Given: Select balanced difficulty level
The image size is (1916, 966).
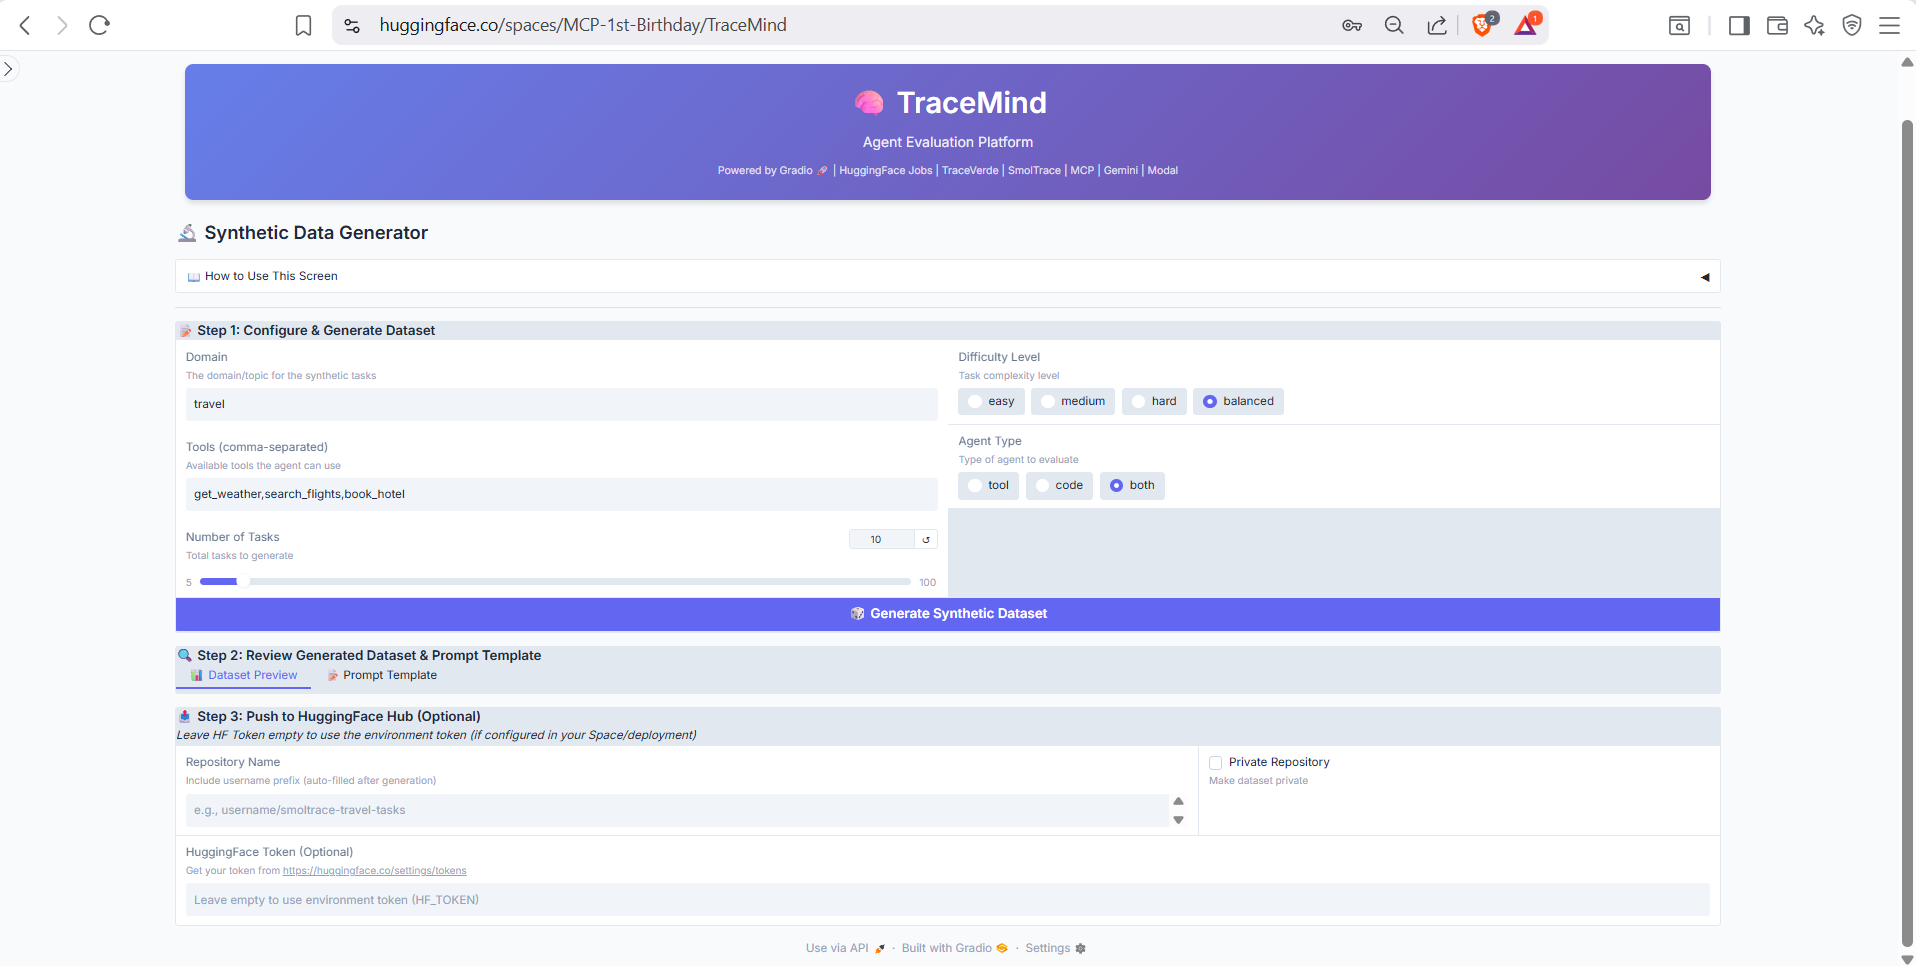Looking at the screenshot, I should tap(1238, 401).
